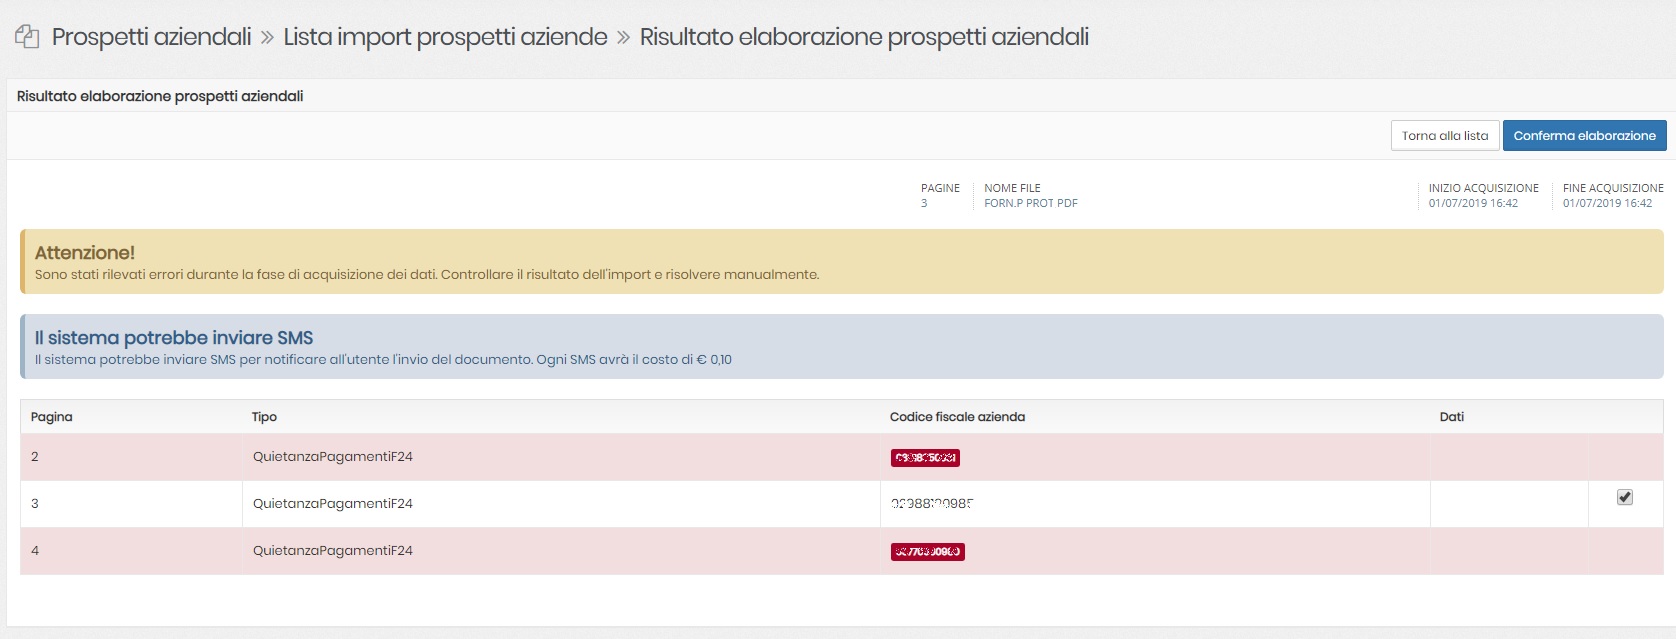Select the fiscal code in the page 3 row
Viewport: 1676px width, 639px height.
pyautogui.click(x=931, y=504)
